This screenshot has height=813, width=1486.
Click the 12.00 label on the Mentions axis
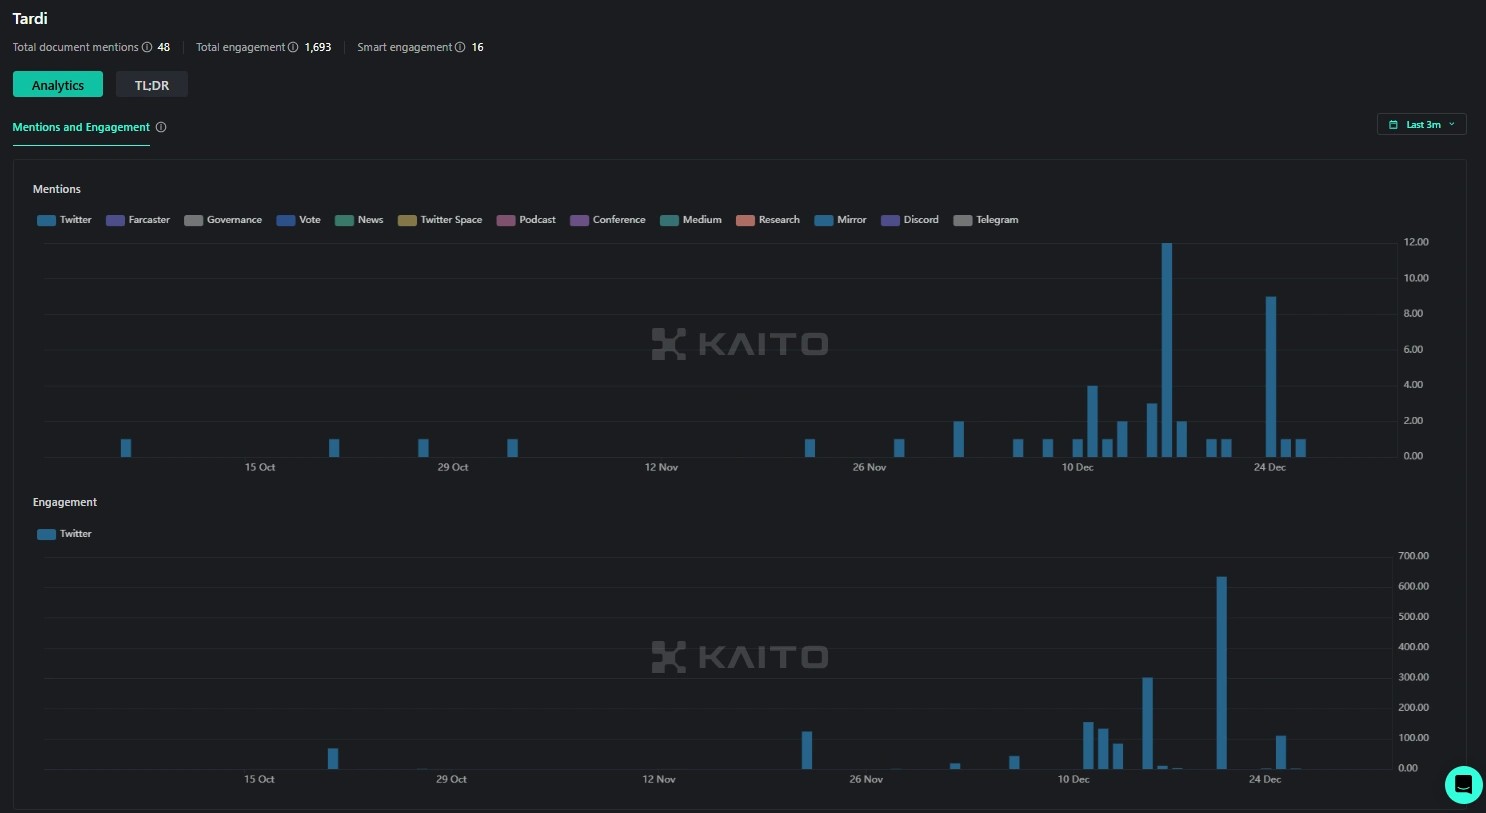1416,242
